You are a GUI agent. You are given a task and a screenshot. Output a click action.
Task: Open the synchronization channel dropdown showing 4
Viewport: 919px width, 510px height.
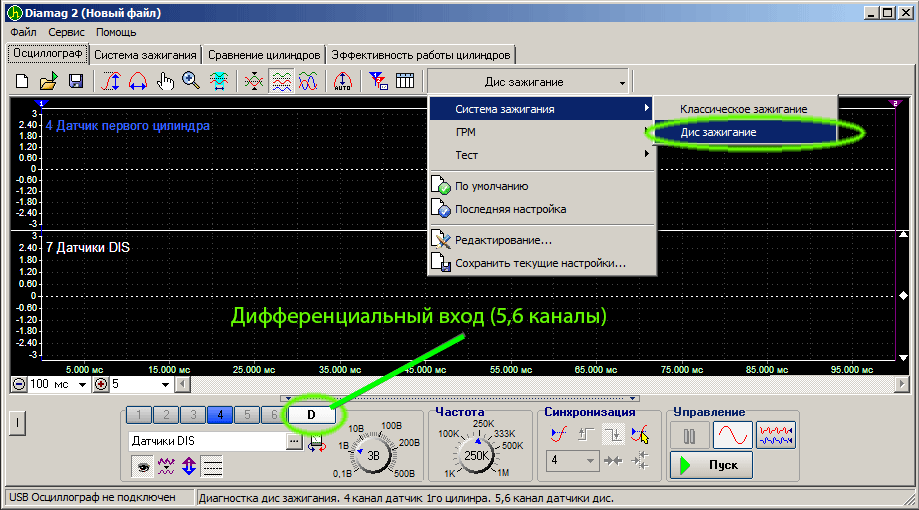coord(572,461)
